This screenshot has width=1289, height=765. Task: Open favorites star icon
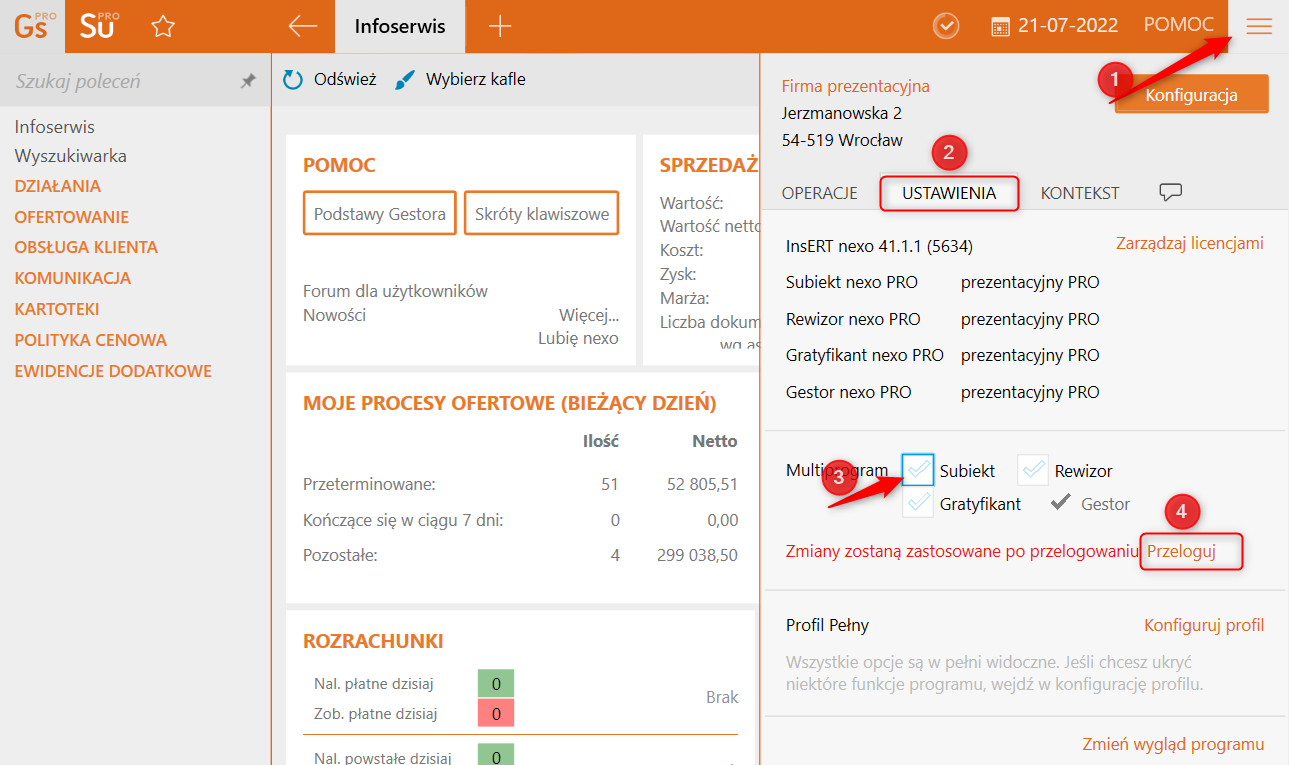(x=163, y=27)
